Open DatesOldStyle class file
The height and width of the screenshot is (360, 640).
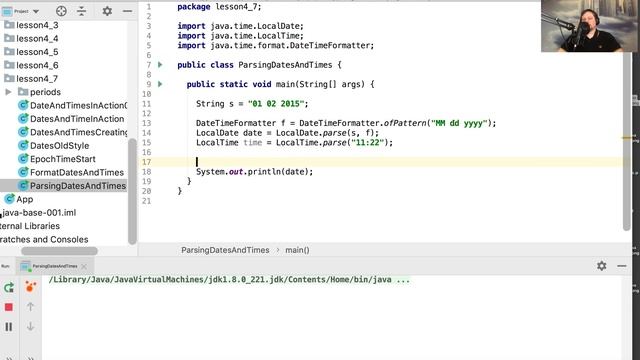pos(60,146)
